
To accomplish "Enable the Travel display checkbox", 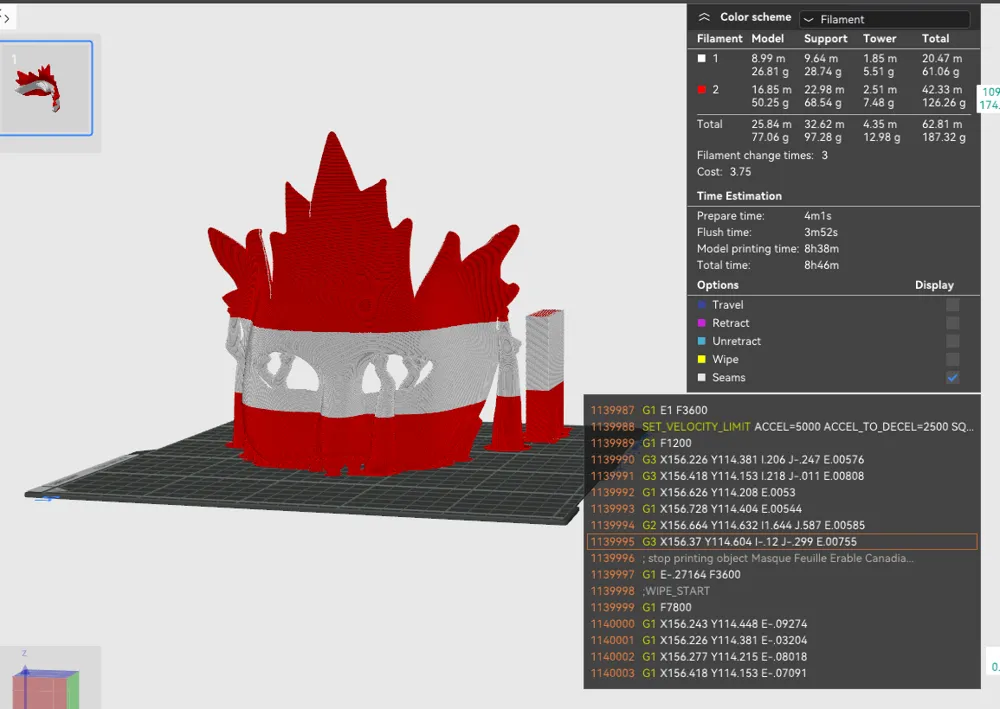I will (x=952, y=305).
